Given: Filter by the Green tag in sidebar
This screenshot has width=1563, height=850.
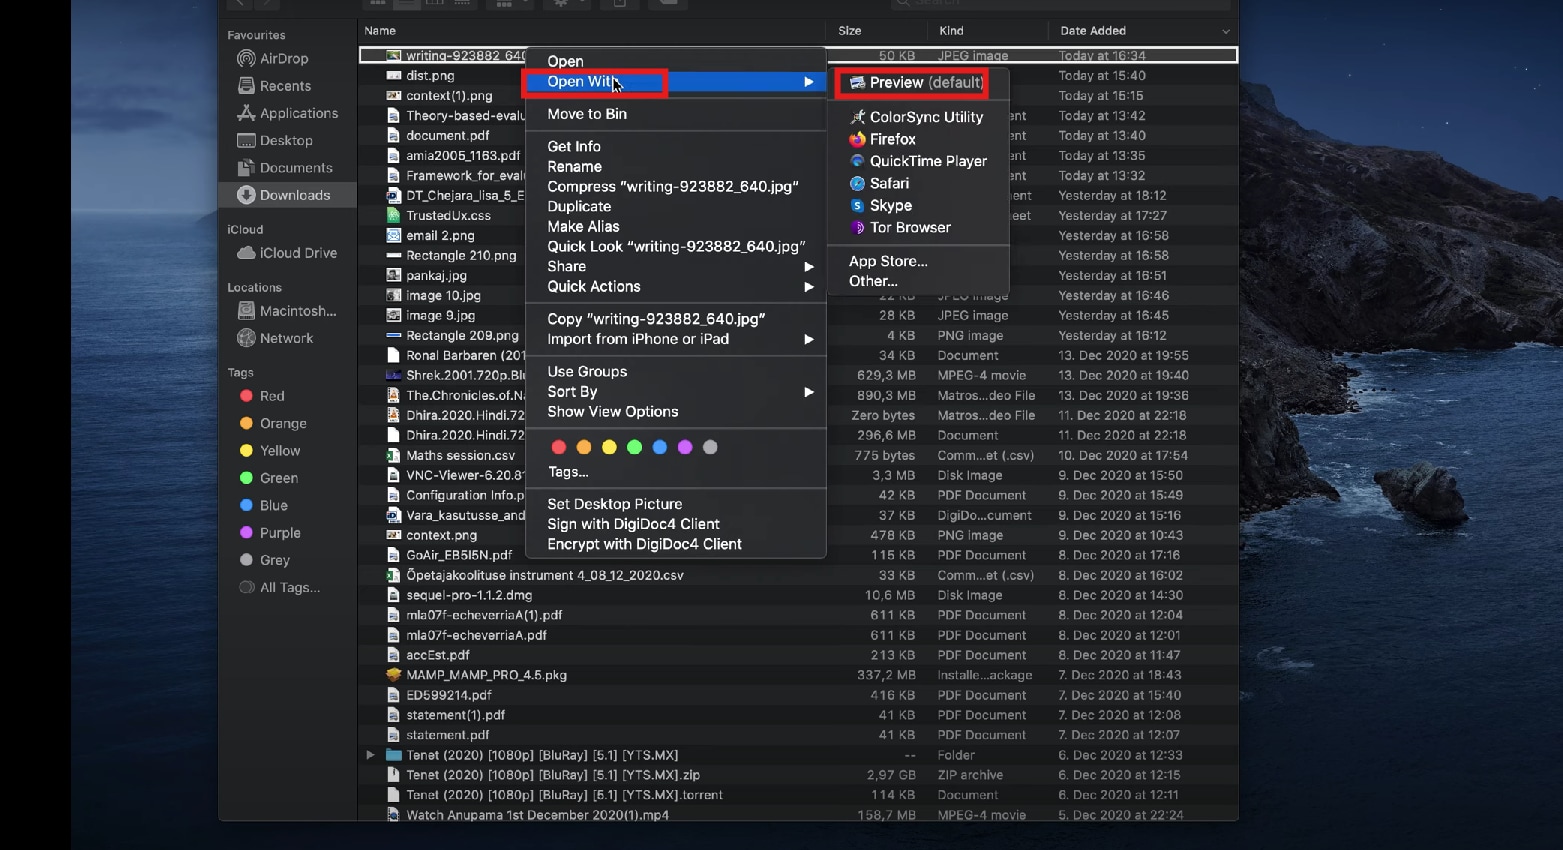Looking at the screenshot, I should [269, 478].
